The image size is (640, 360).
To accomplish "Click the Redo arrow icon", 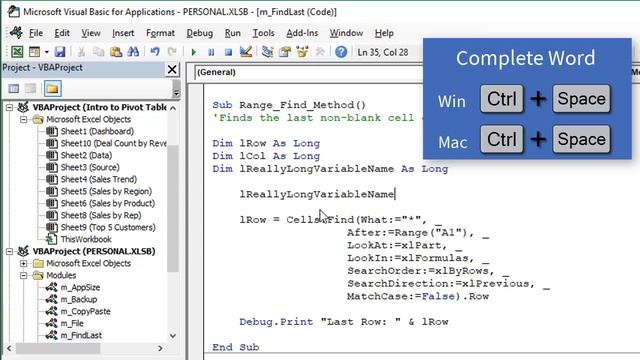I will click(172, 52).
